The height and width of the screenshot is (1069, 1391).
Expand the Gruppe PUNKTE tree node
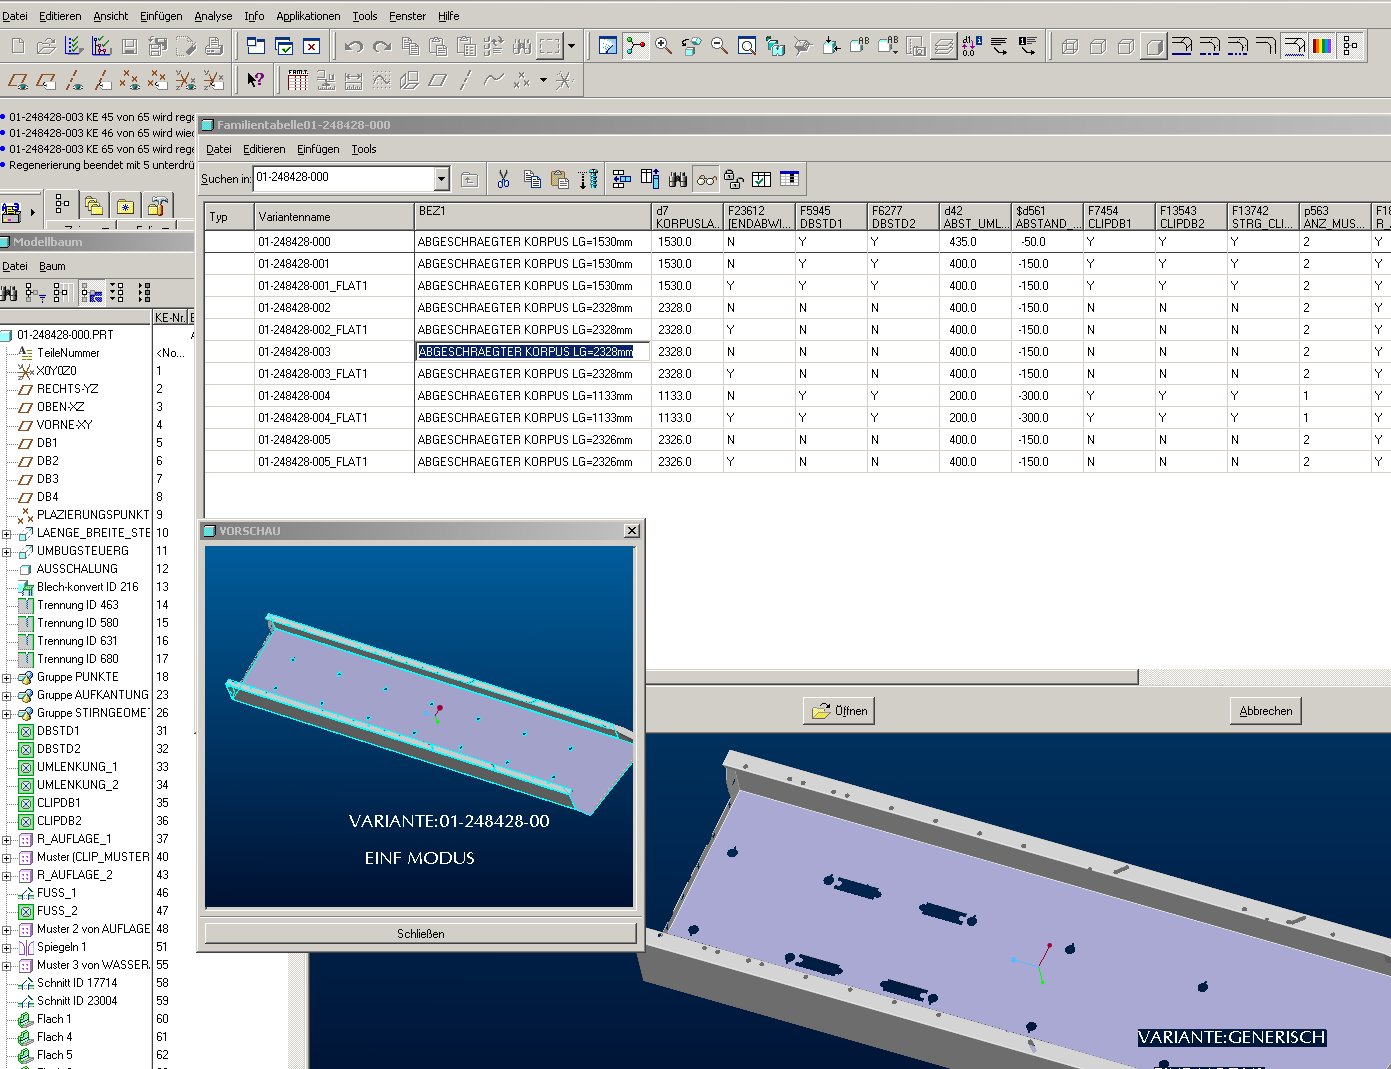pos(7,678)
